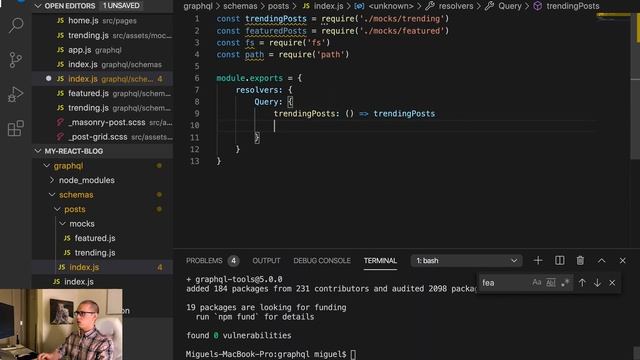
Task: Open the Run and Debug view
Action: point(16,94)
